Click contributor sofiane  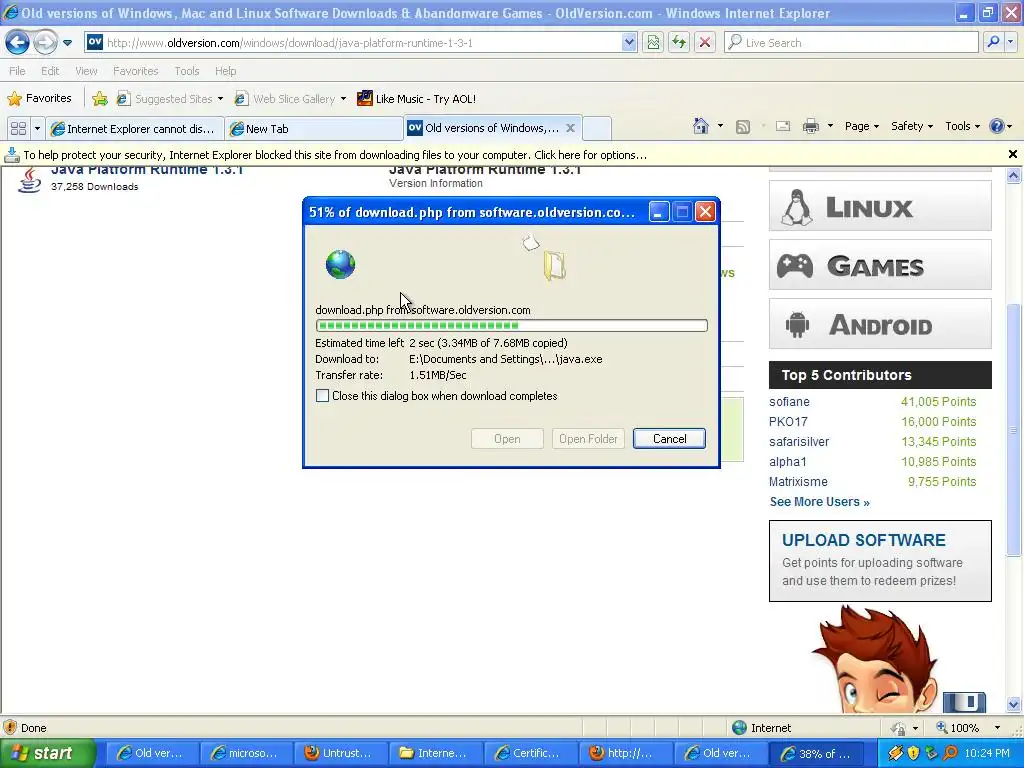(789, 402)
